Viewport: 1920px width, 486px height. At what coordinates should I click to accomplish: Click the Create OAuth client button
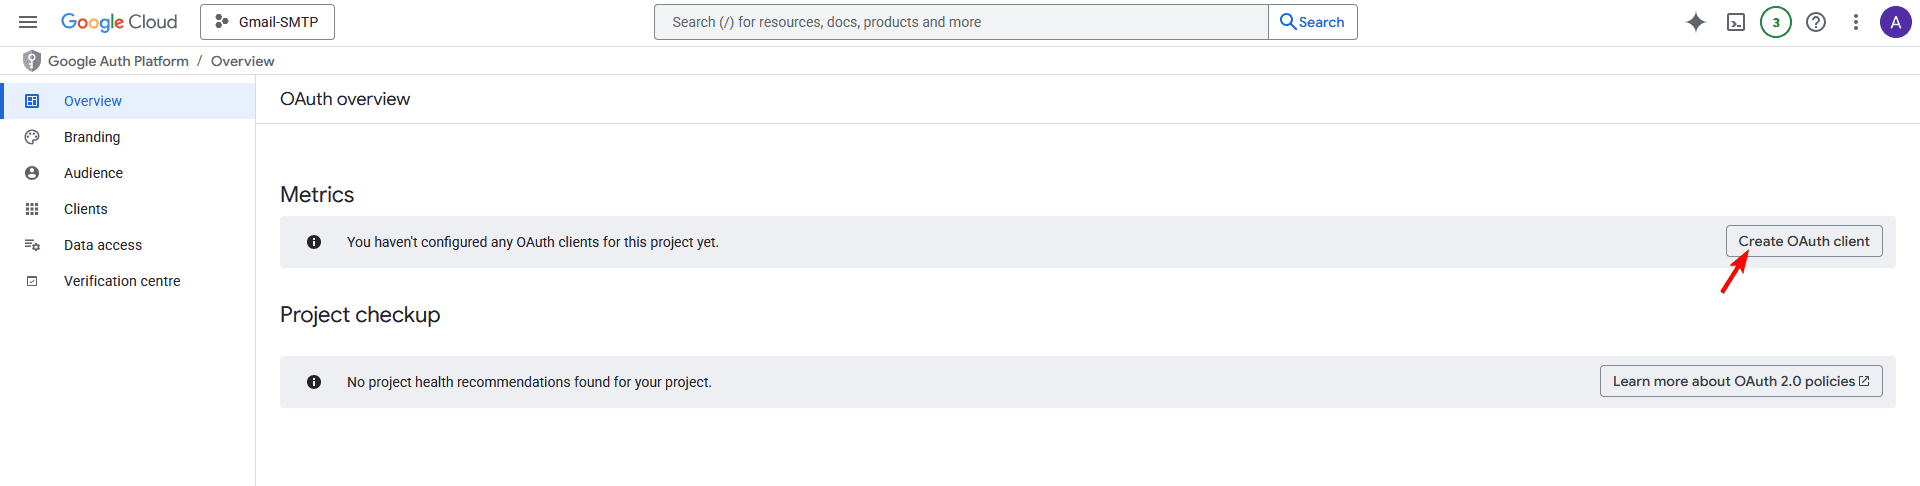[x=1804, y=241]
